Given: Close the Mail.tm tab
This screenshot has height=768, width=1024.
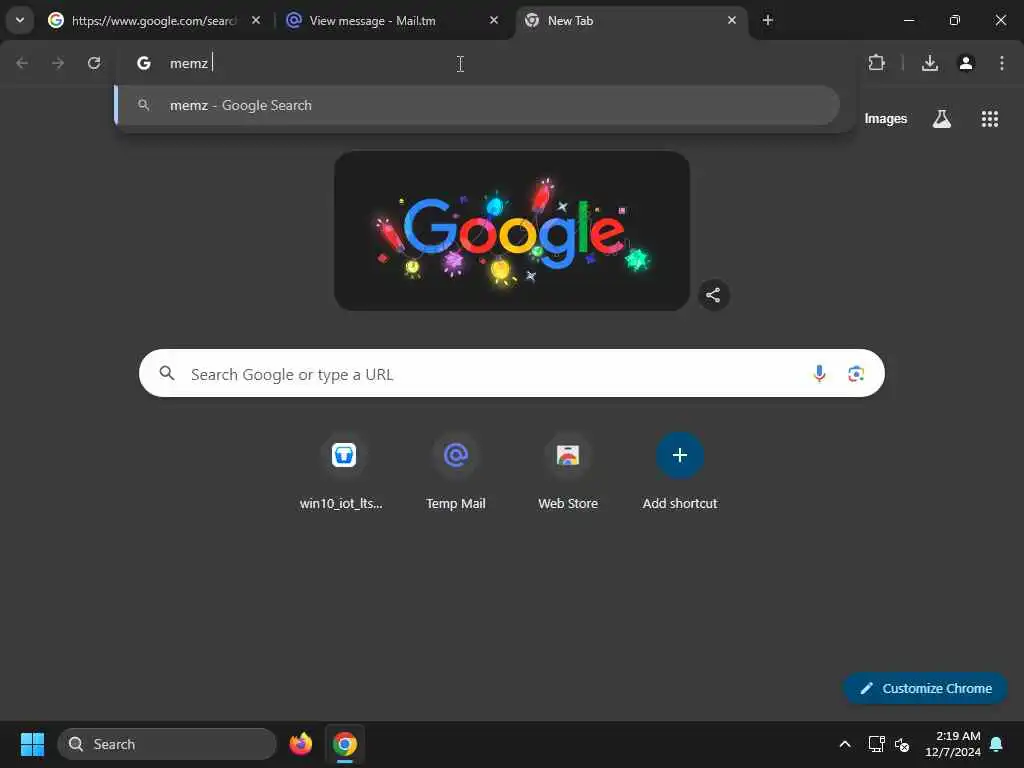Looking at the screenshot, I should [494, 20].
